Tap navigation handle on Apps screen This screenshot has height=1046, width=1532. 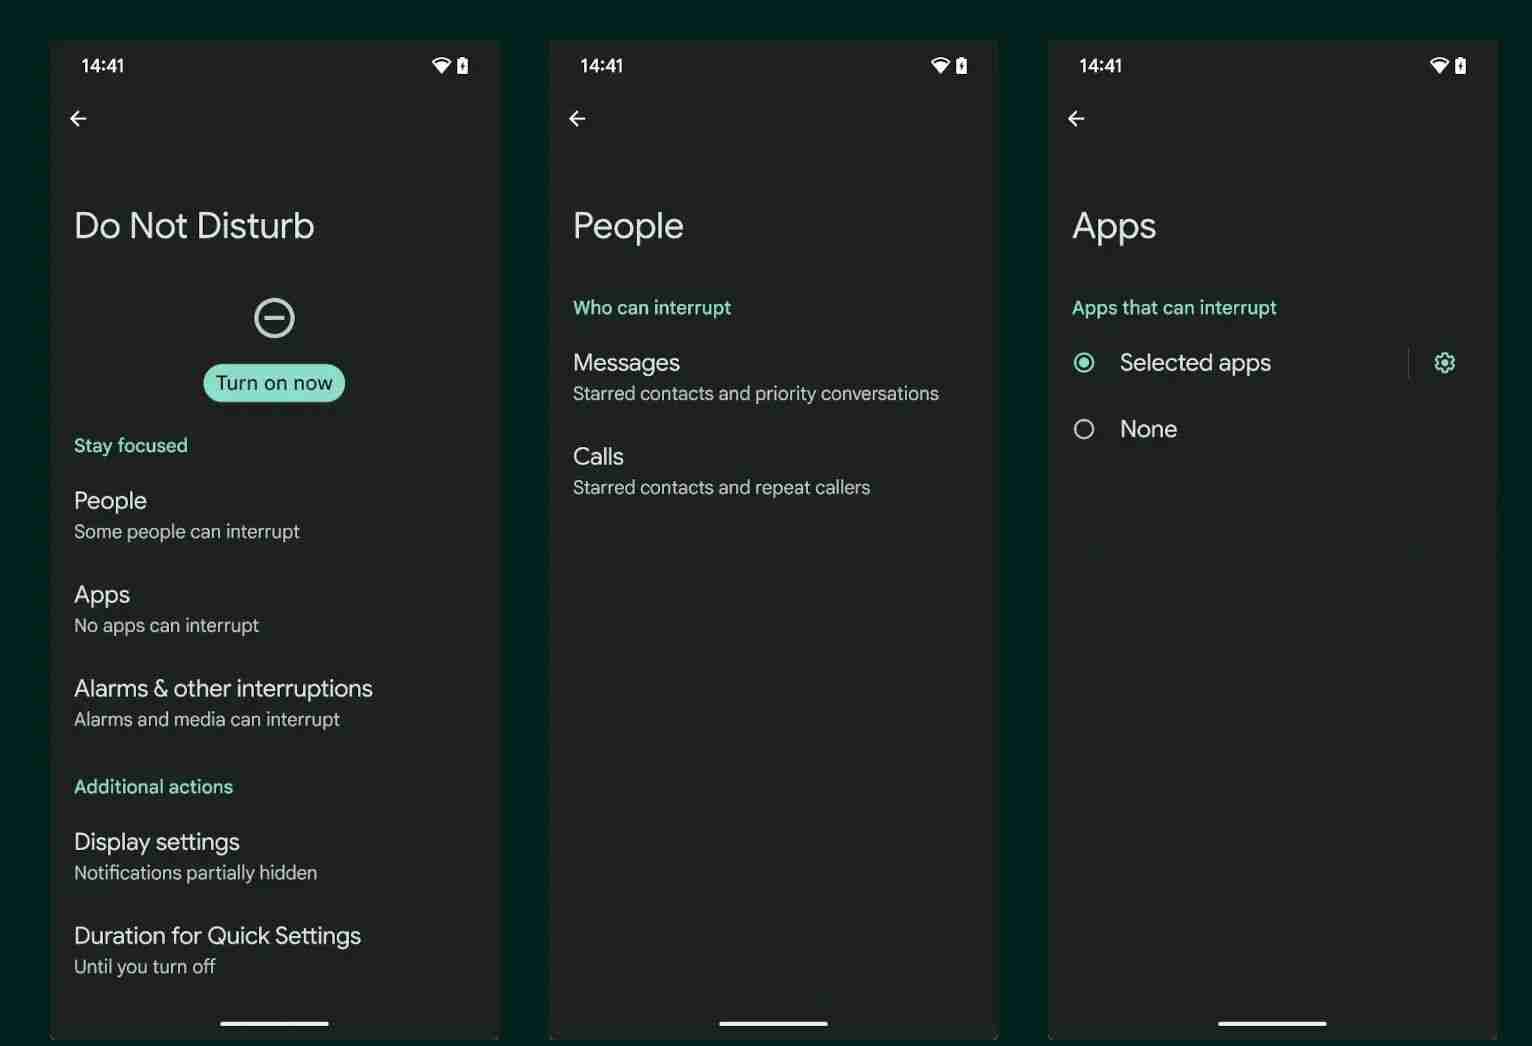[1272, 1023]
